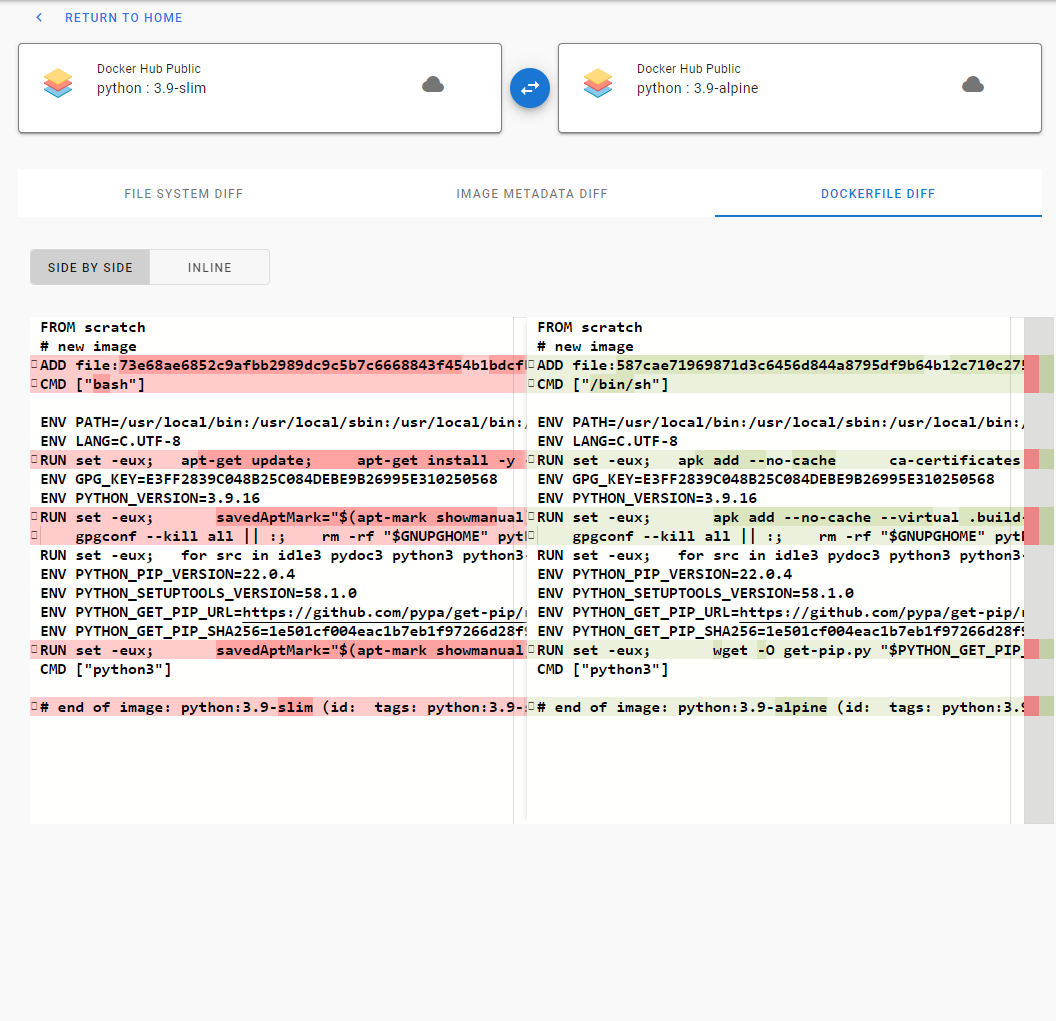1056x1021 pixels.
Task: Click the marker beside left apt-get update RUN line
Action: point(34,459)
